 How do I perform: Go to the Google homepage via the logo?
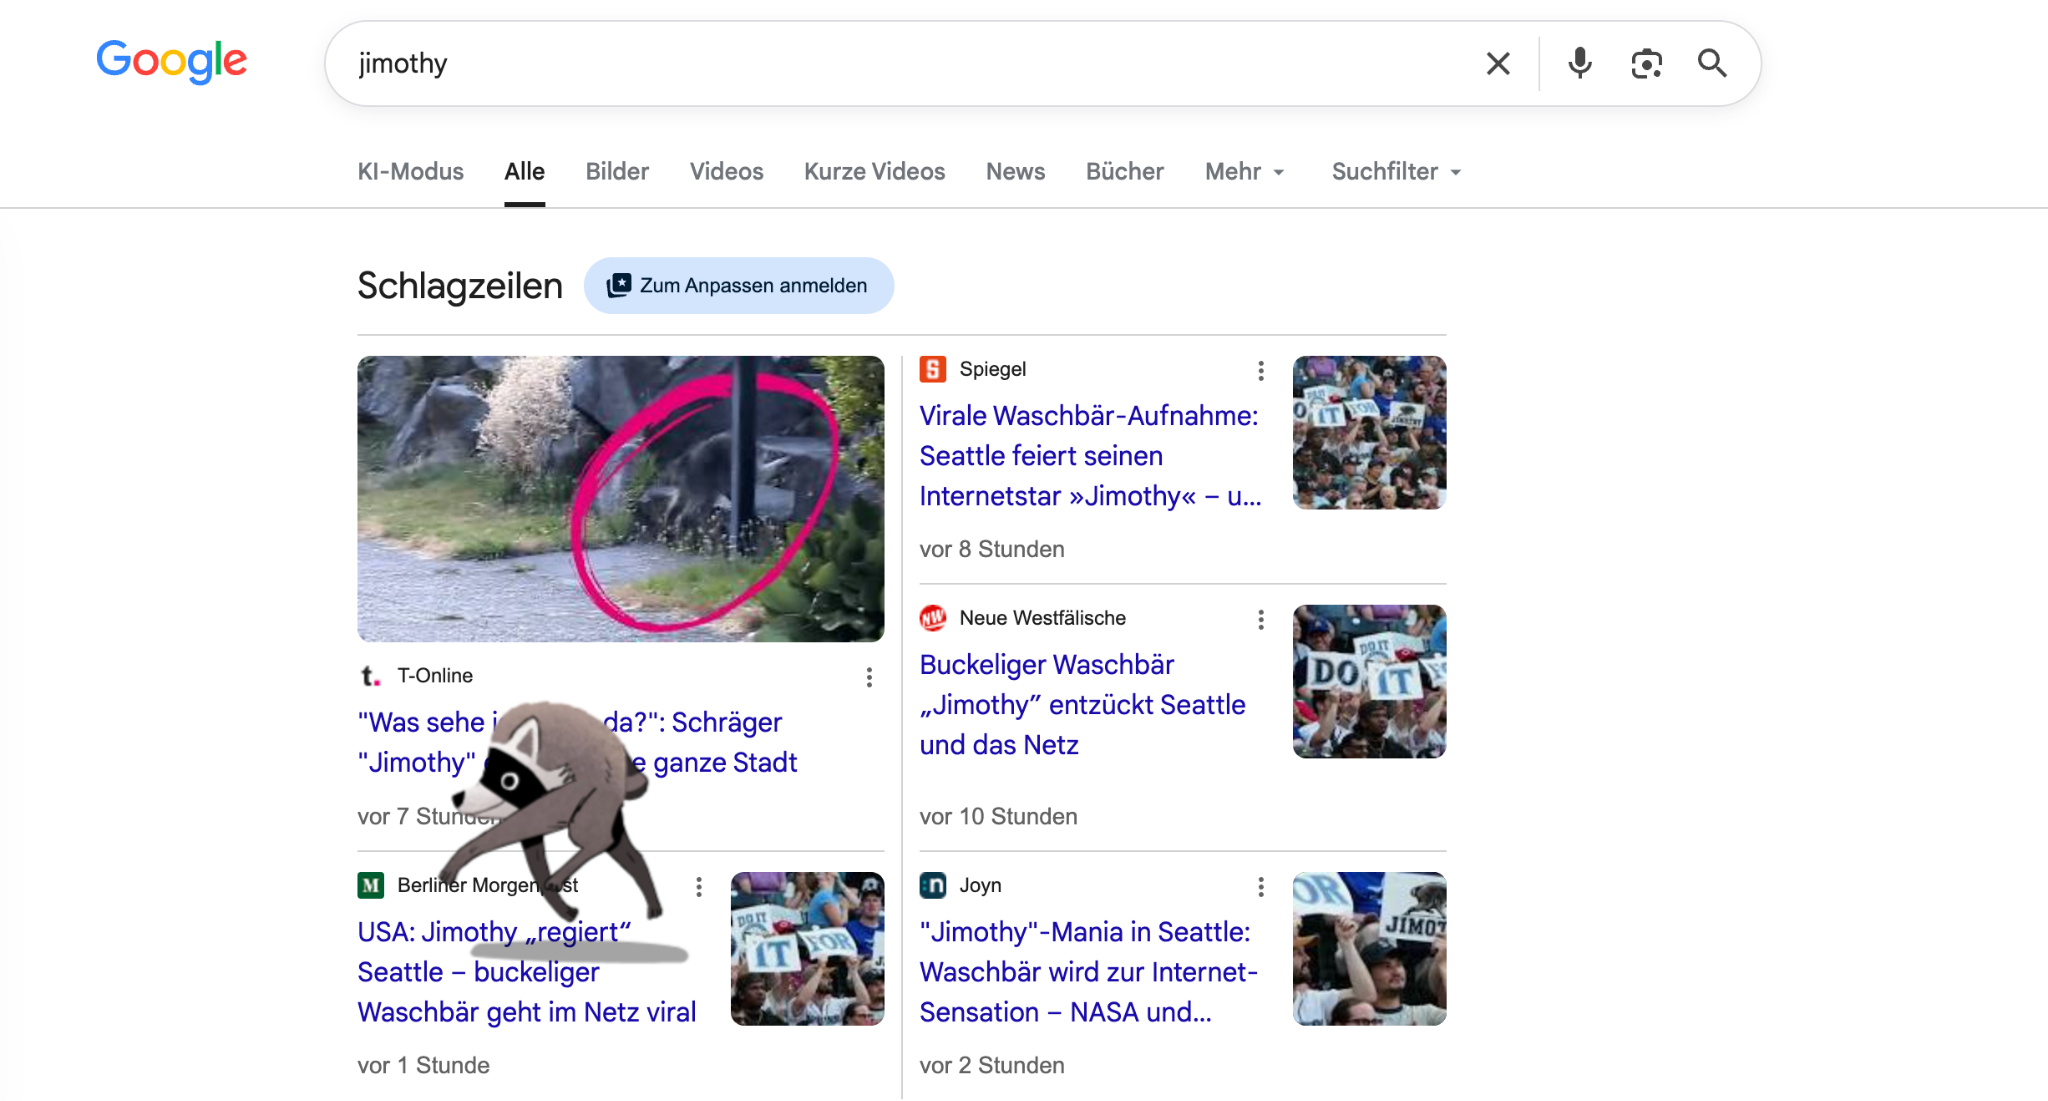171,62
